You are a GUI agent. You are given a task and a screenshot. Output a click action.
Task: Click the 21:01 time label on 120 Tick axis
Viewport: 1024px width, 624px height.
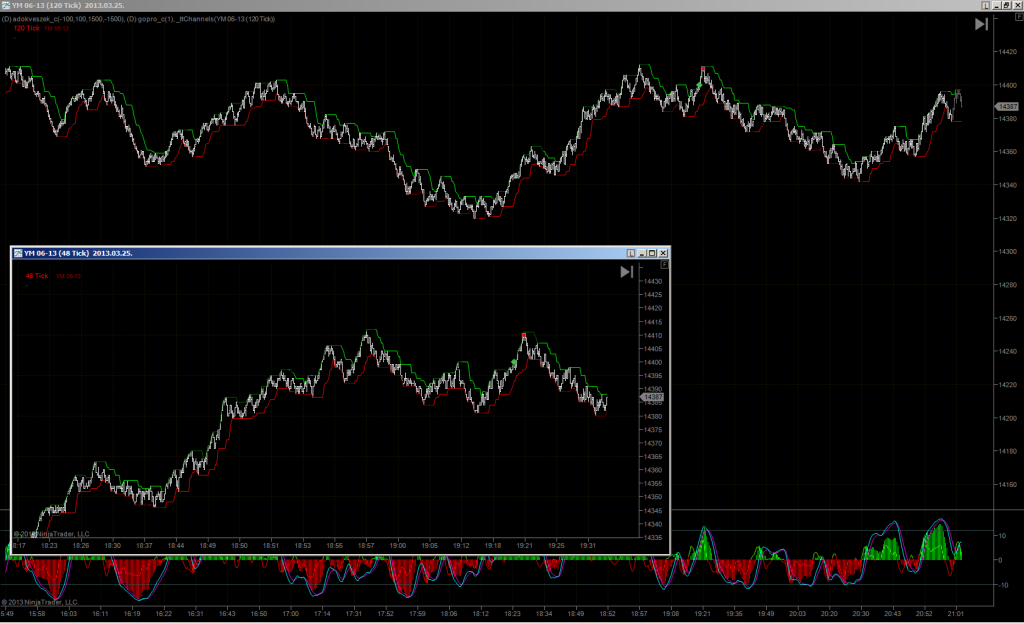tap(956, 614)
